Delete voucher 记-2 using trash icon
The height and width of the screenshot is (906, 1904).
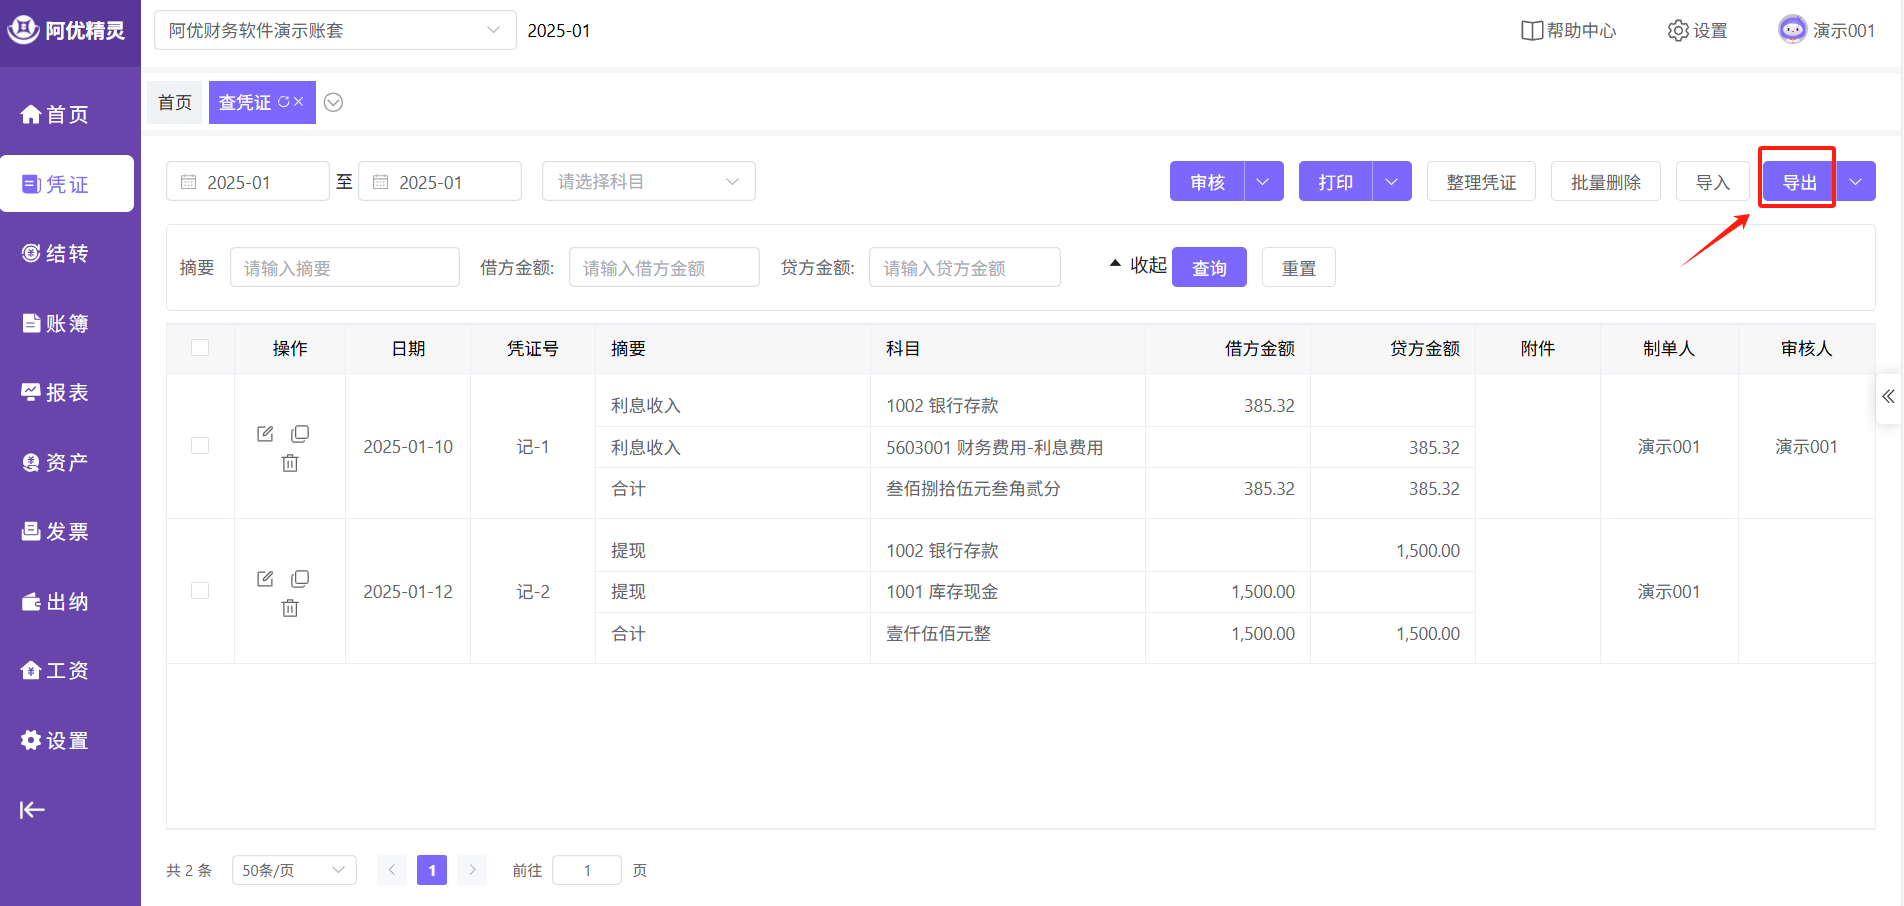[x=290, y=608]
